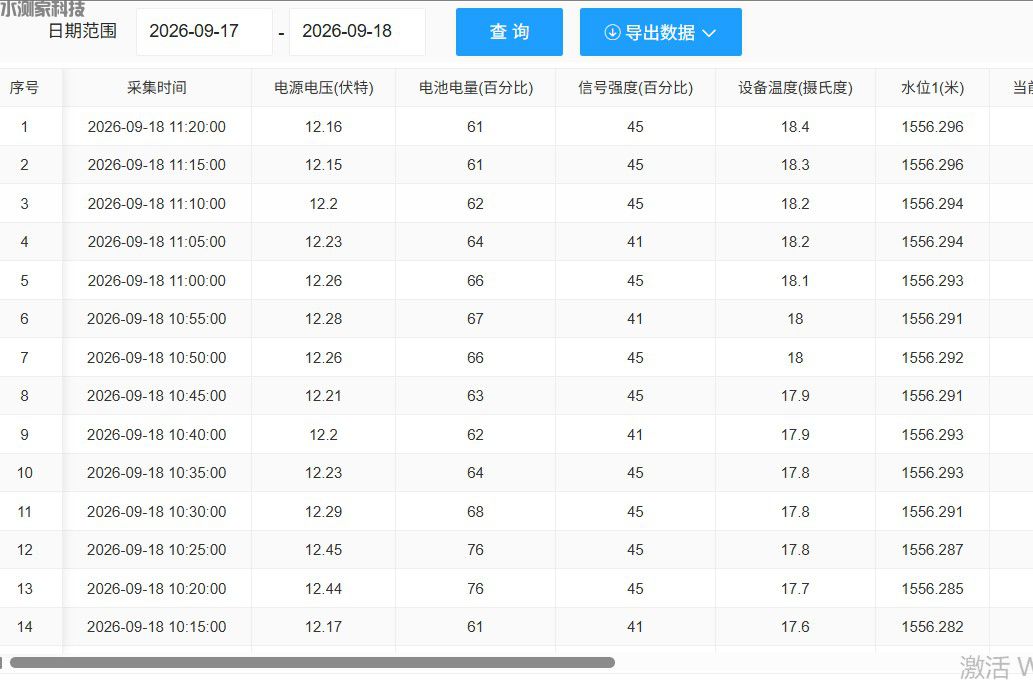Edit the start date field 2026-09-17
Image resolution: width=1033 pixels, height=684 pixels.
[204, 31]
